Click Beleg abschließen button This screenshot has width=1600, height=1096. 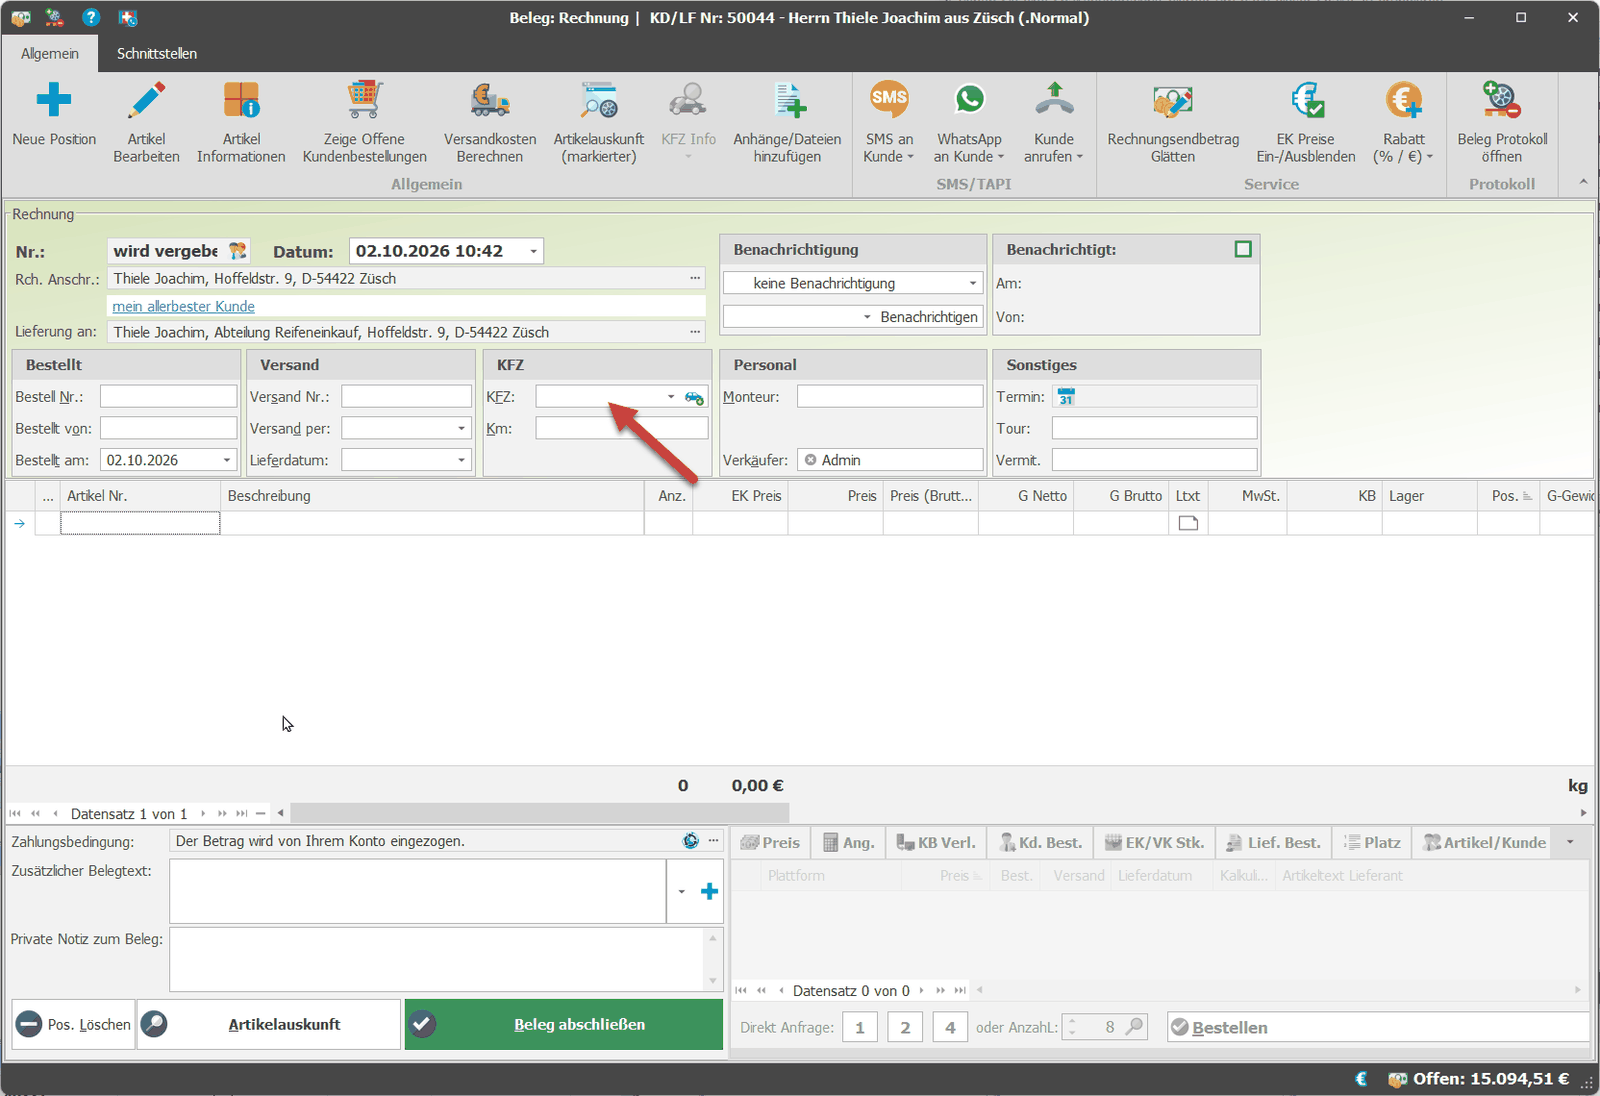coord(564,1024)
